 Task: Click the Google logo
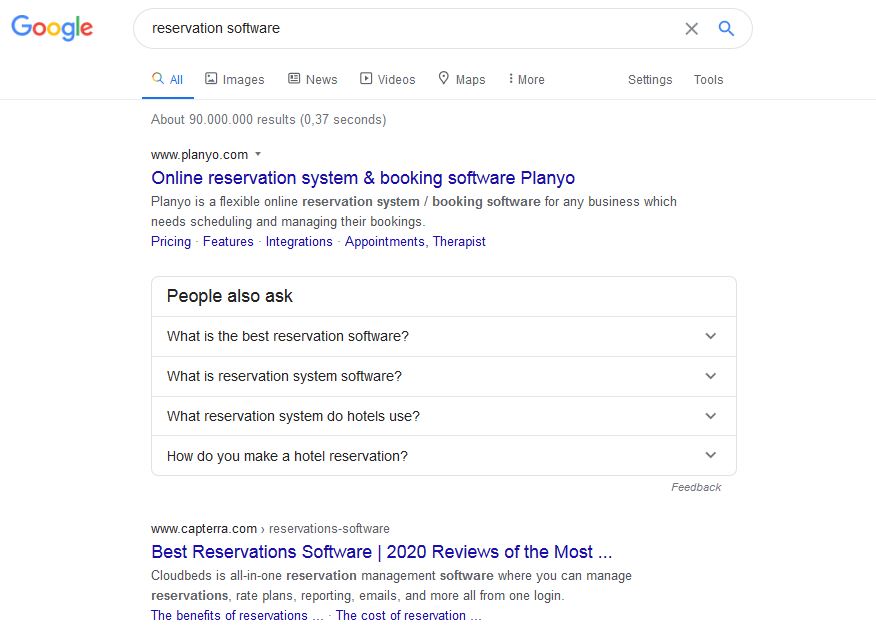click(52, 27)
